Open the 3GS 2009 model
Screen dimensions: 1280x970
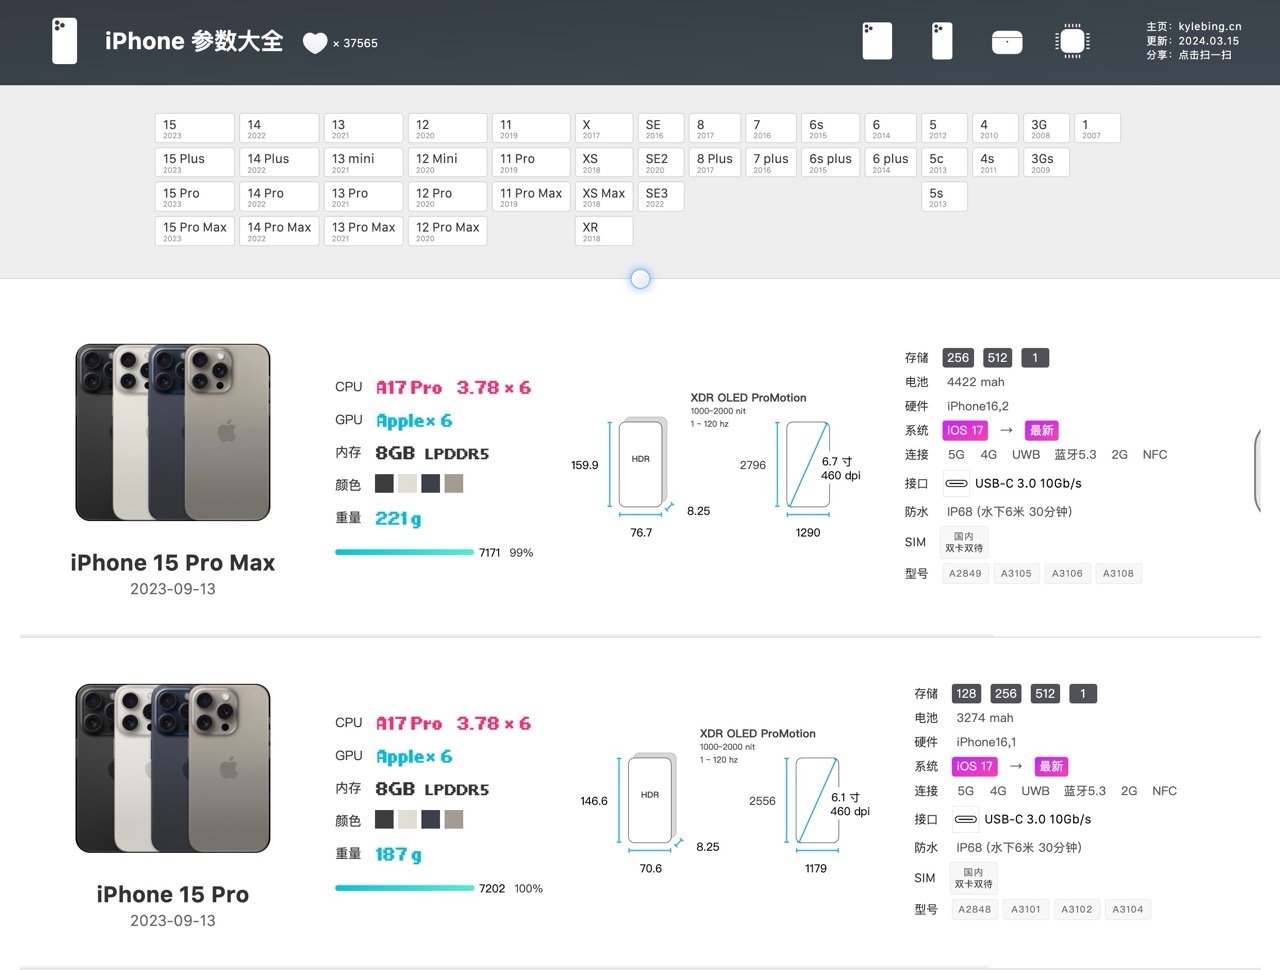[x=1046, y=163]
